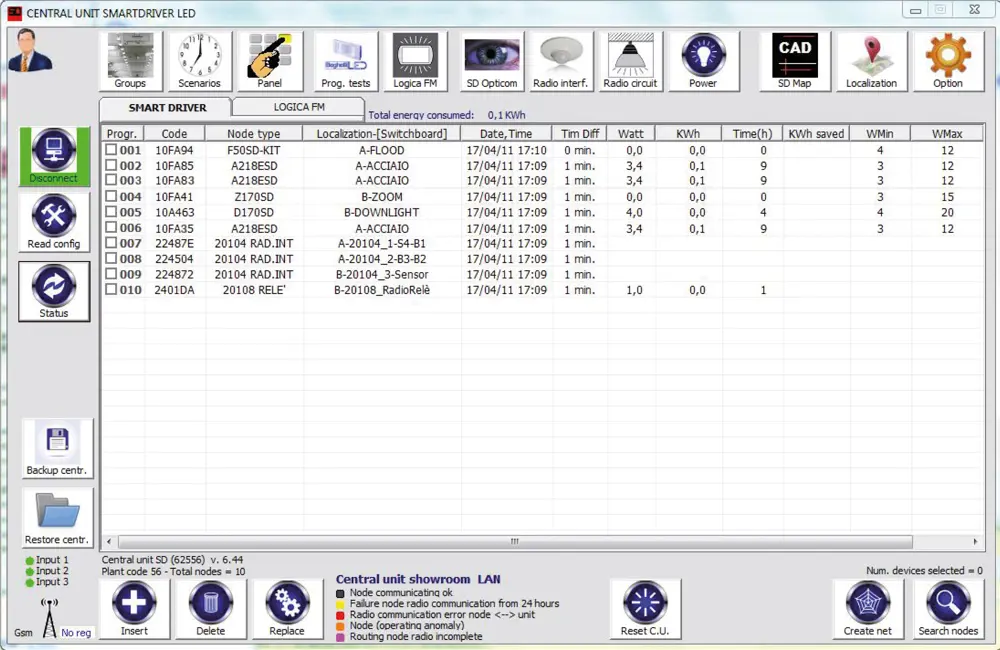
Task: Switch to the LOGICA FM tab
Action: (x=297, y=106)
